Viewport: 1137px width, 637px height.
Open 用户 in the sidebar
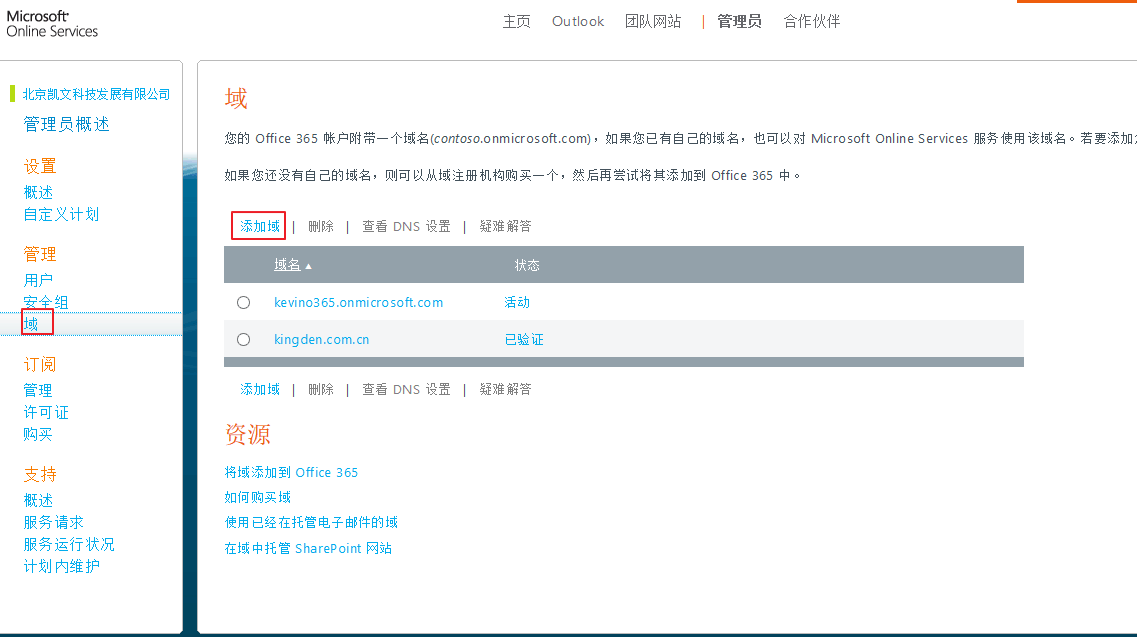[38, 280]
